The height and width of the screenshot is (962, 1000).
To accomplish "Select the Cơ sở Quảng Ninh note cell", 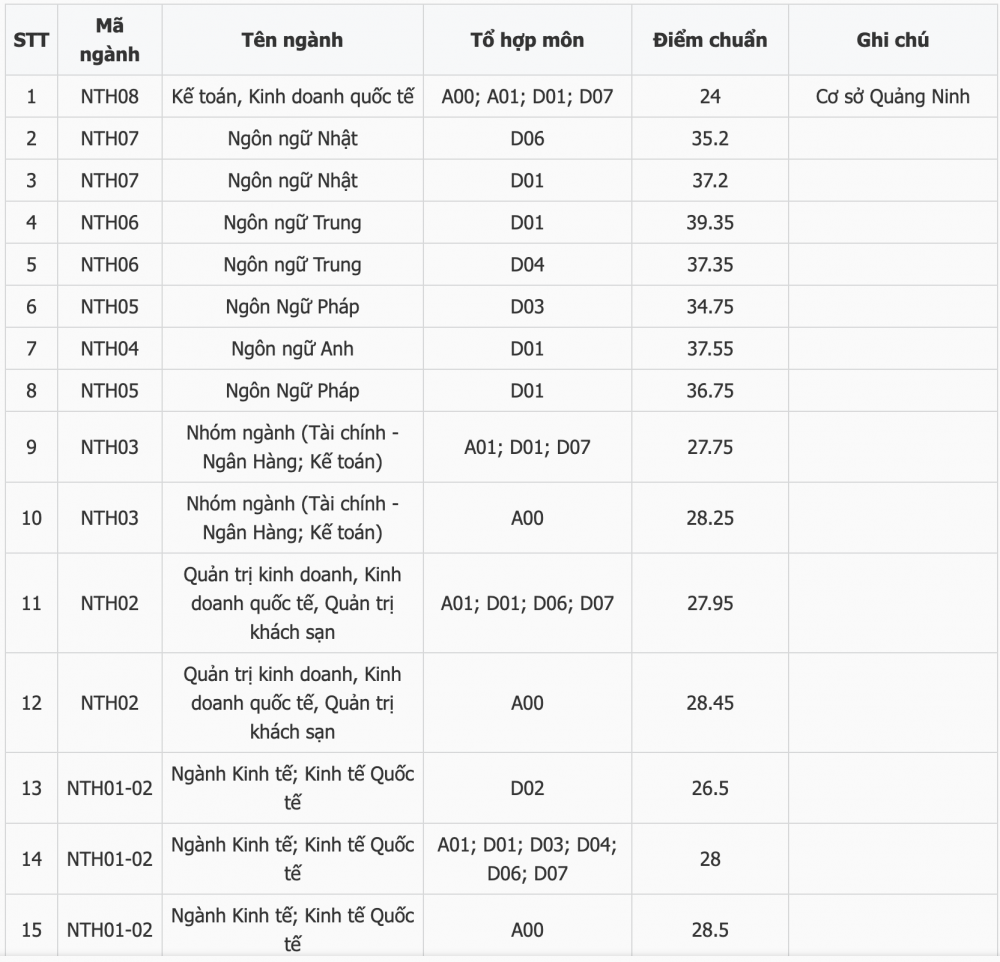I will click(x=893, y=96).
